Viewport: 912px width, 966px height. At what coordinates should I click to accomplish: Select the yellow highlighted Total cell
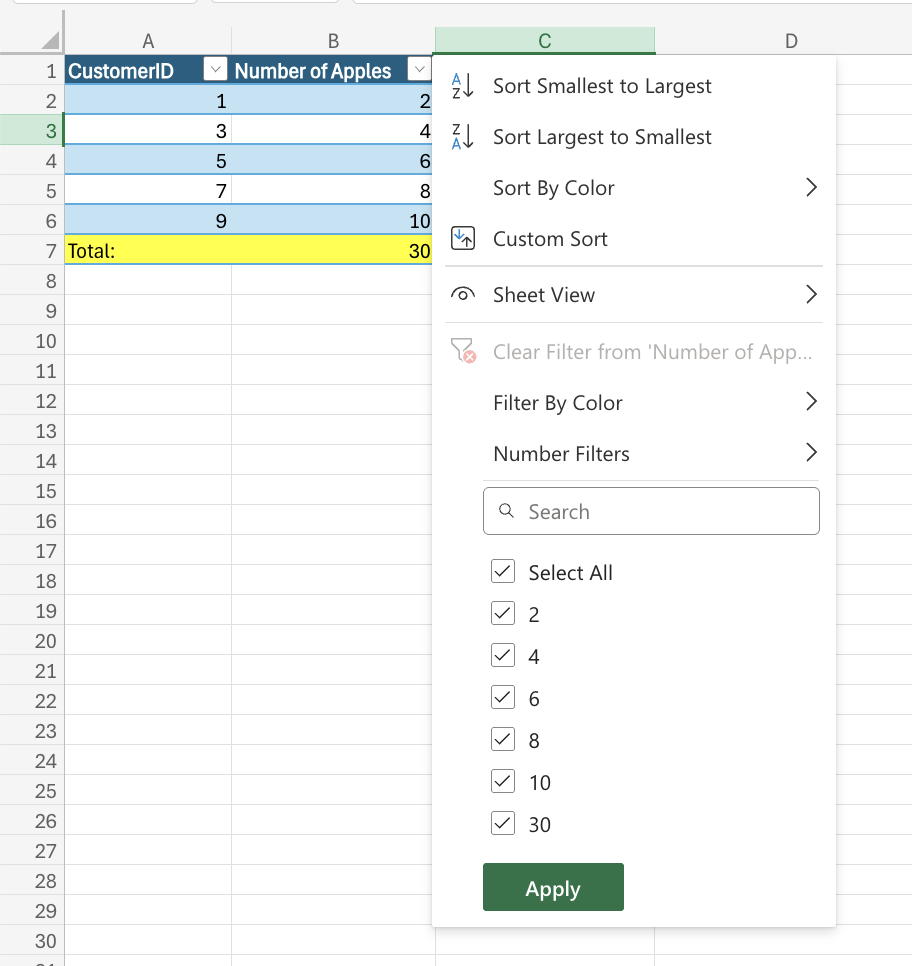pyautogui.click(x=148, y=250)
